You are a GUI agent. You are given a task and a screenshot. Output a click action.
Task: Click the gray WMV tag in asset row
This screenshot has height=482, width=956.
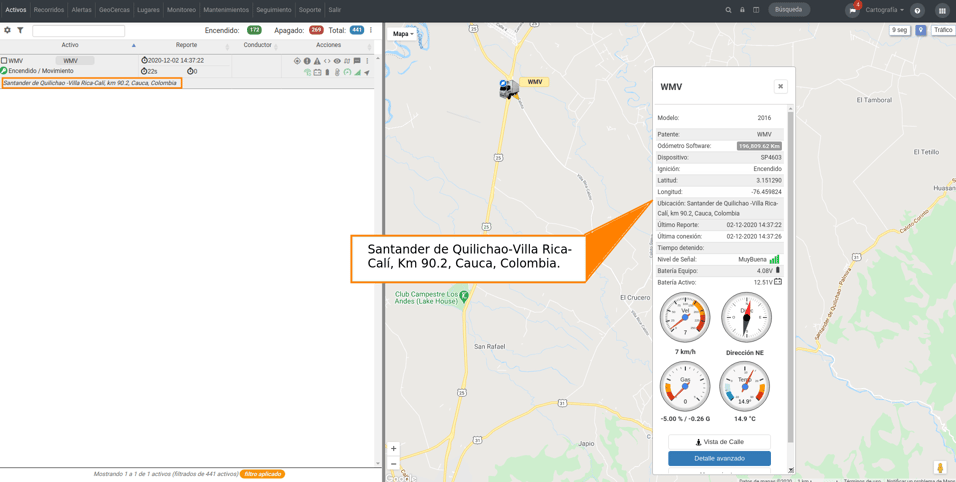click(74, 61)
